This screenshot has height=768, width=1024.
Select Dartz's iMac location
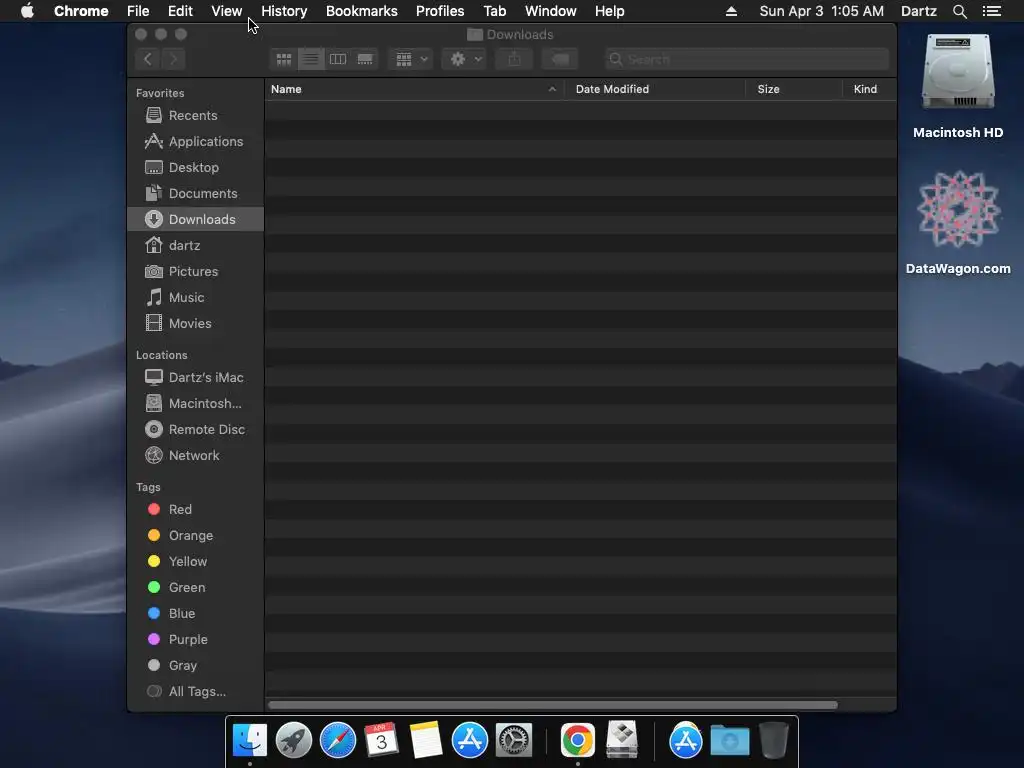pos(195,377)
